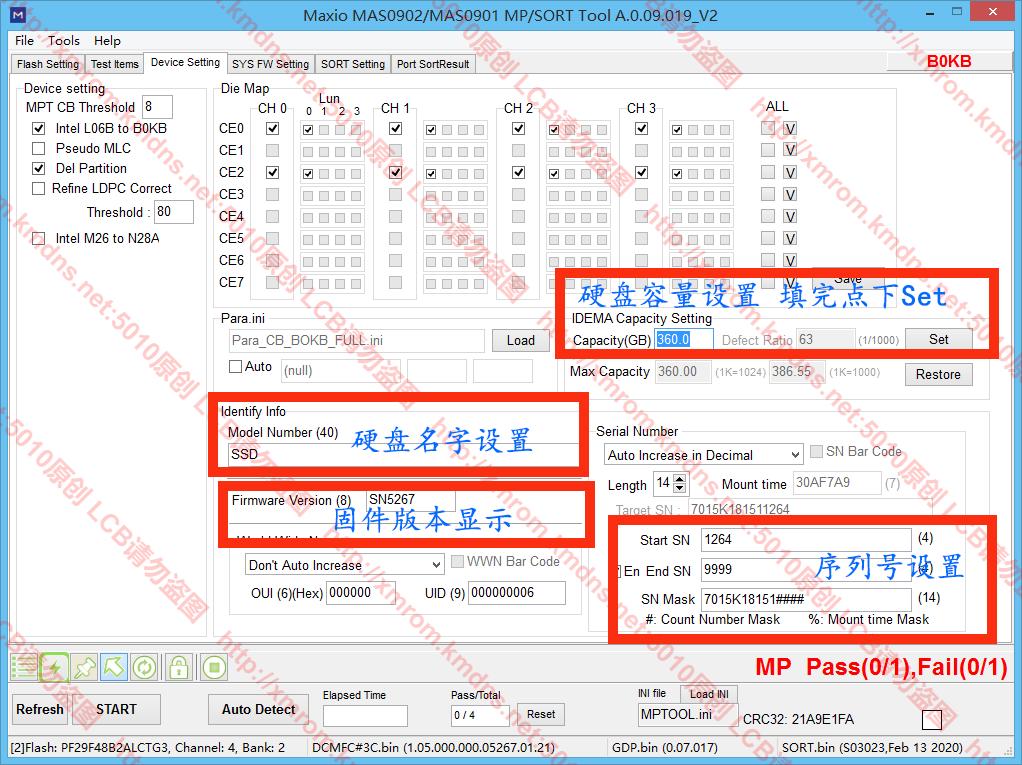This screenshot has width=1022, height=765.
Task: Click the arrow pointer toolbar icon
Action: click(114, 667)
